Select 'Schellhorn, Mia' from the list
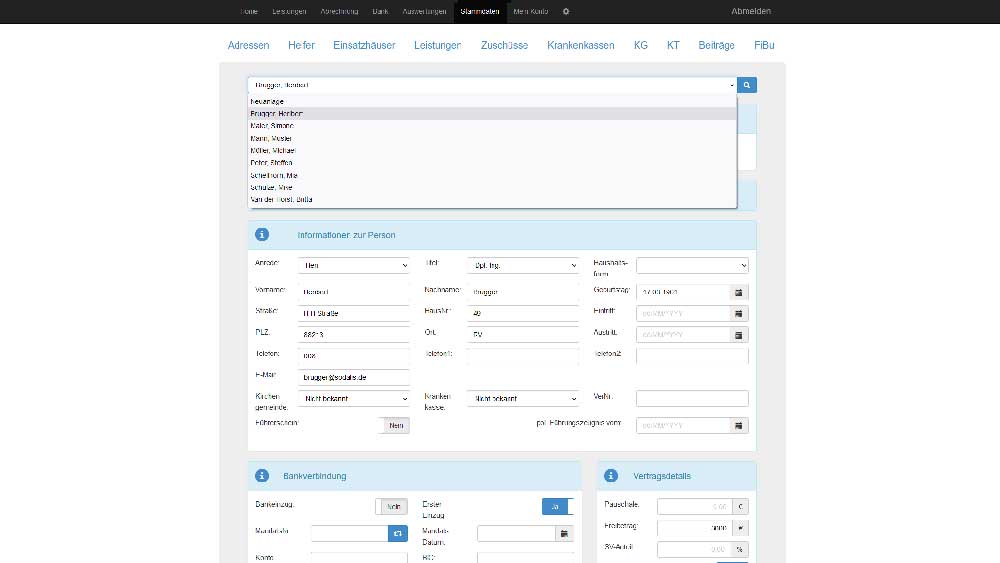This screenshot has height=563, width=1000. (x=492, y=175)
